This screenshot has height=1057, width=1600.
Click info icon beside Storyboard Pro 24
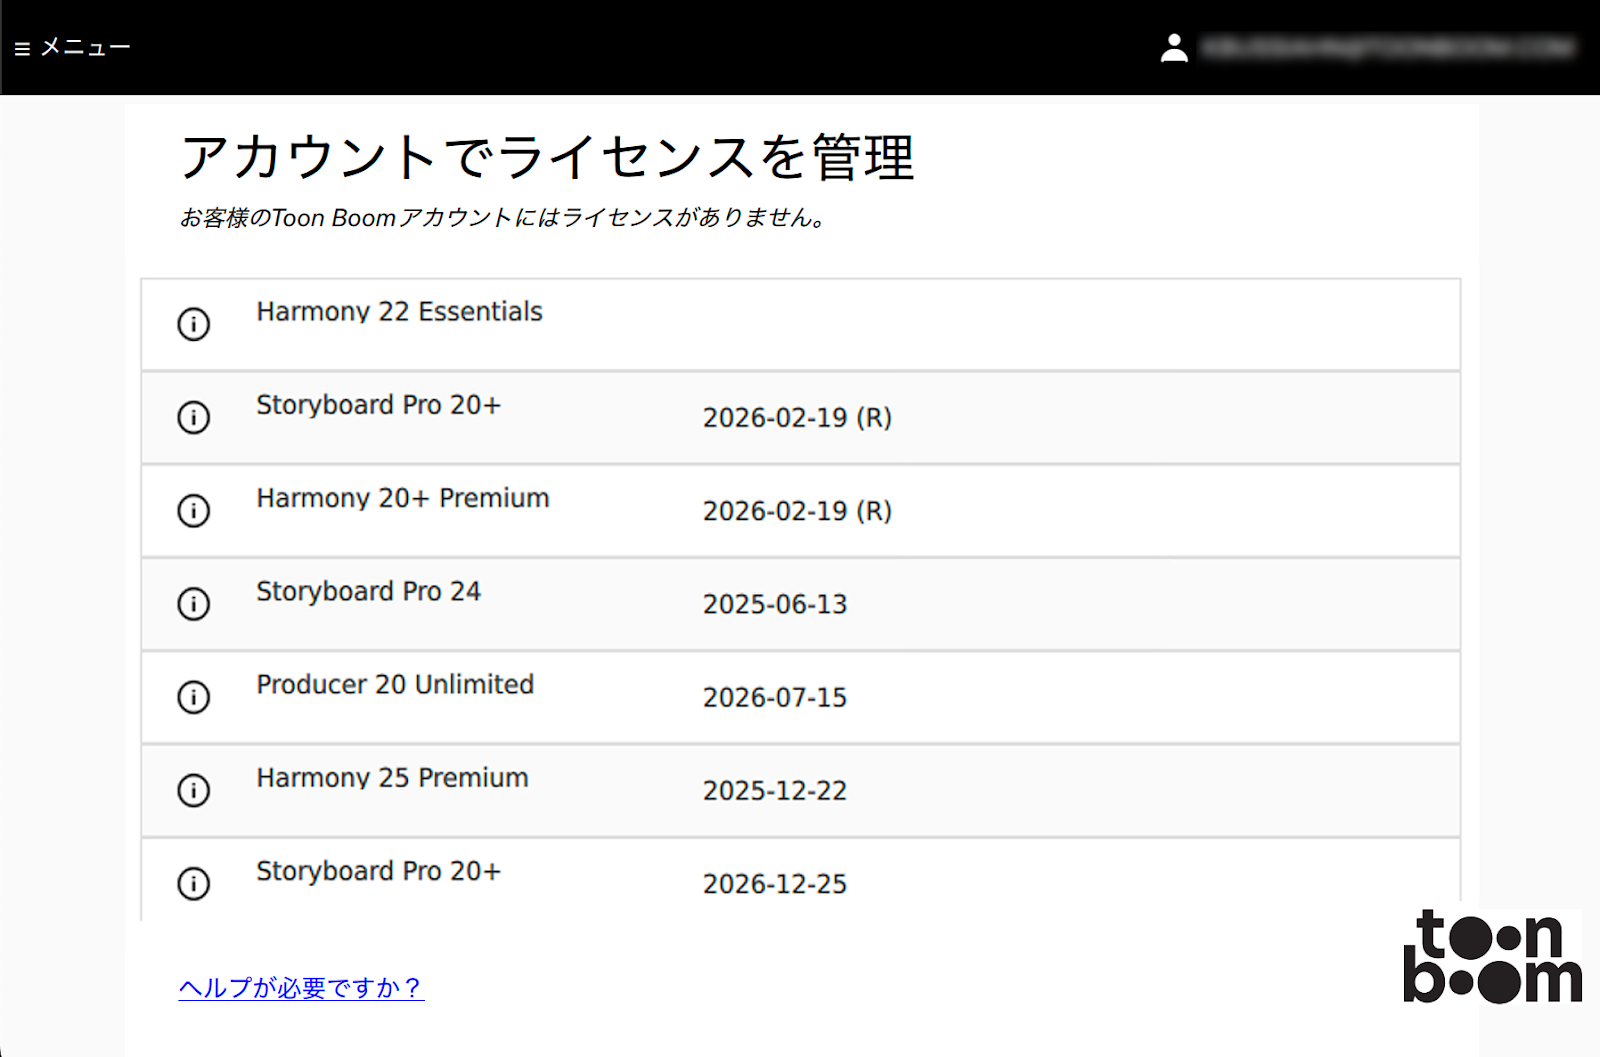193,604
